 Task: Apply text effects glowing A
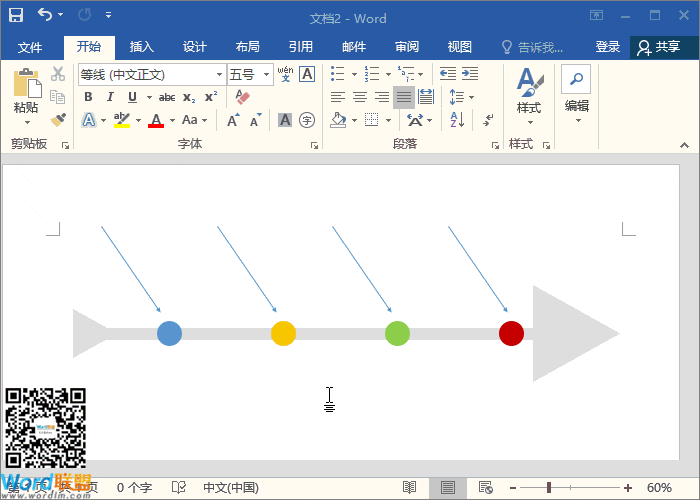[89, 120]
